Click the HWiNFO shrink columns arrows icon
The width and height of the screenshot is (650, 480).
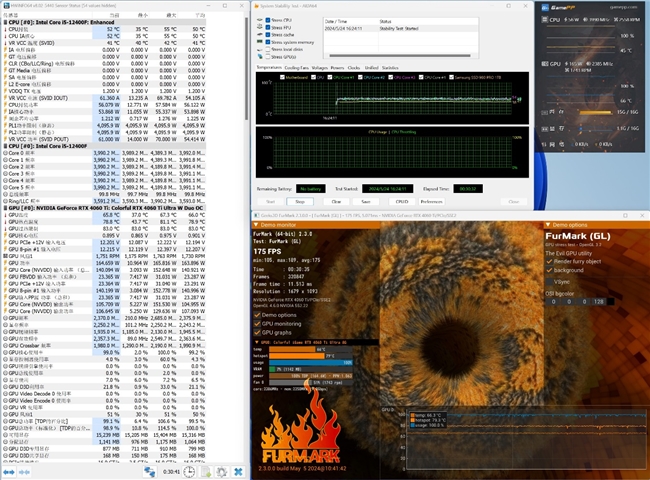pos(24,472)
